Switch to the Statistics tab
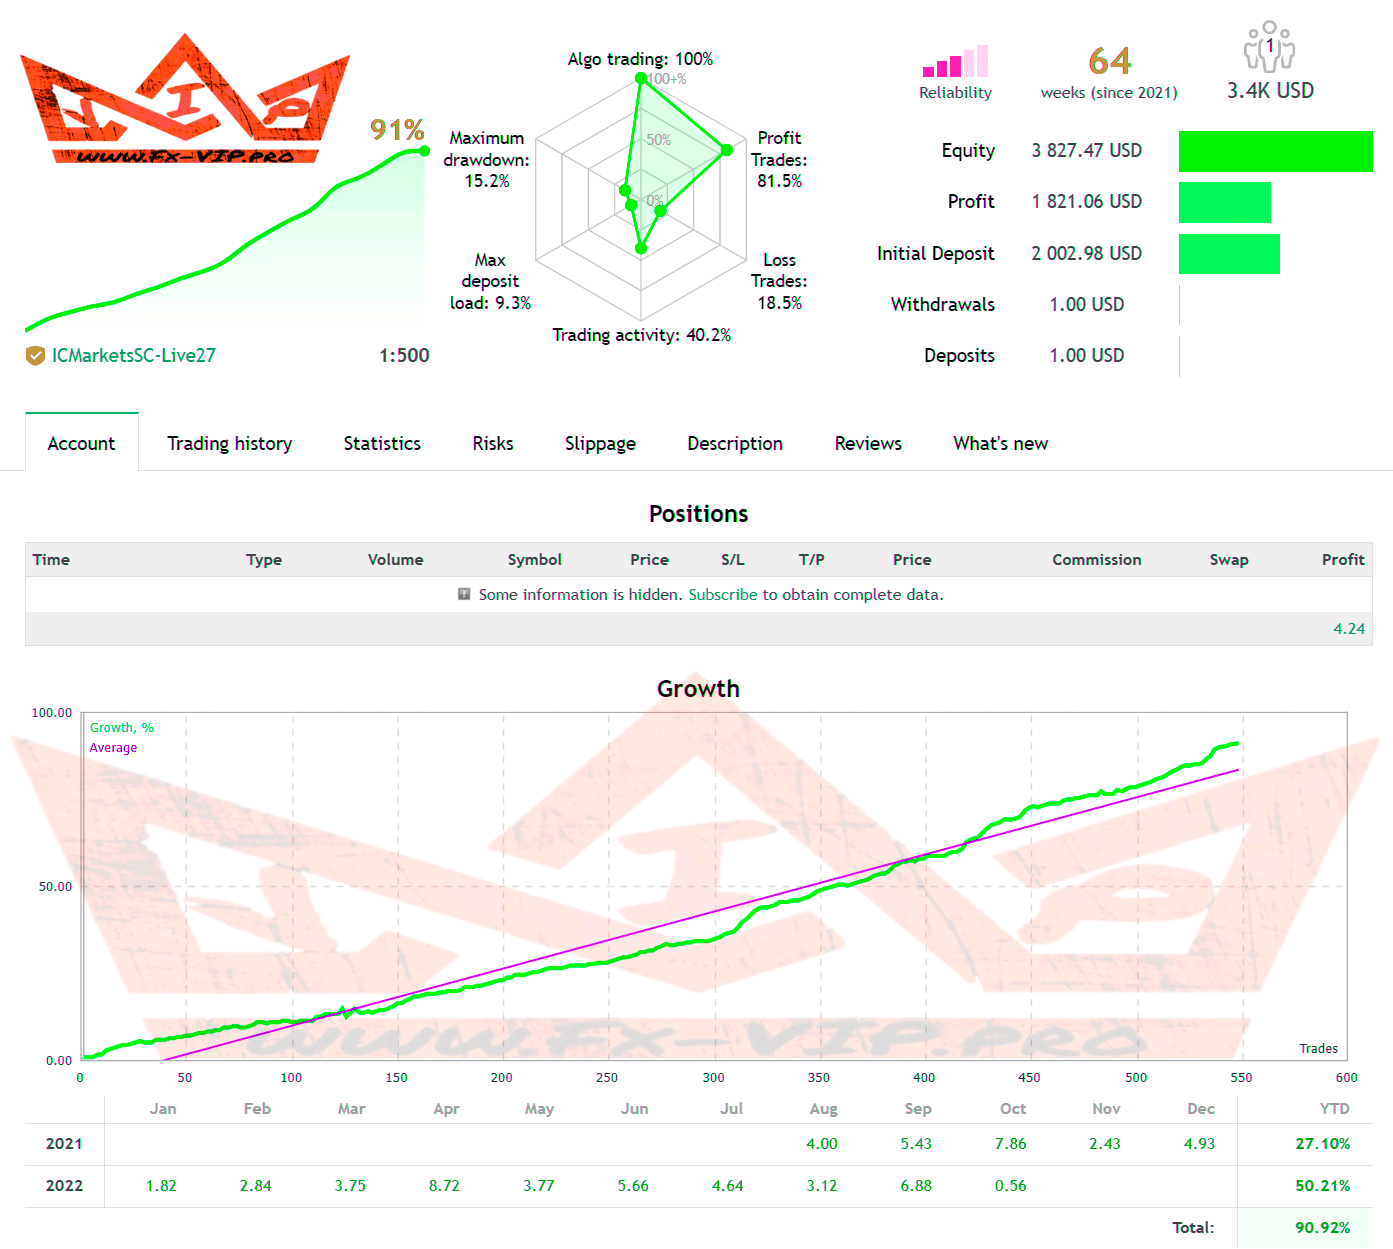Image resolution: width=1393 pixels, height=1249 pixels. click(x=382, y=443)
